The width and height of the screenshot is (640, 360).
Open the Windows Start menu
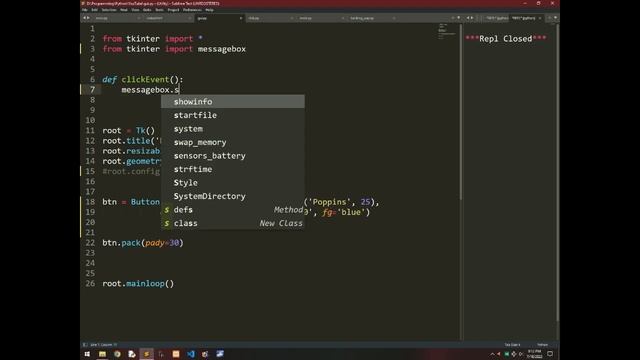[x=87, y=354]
